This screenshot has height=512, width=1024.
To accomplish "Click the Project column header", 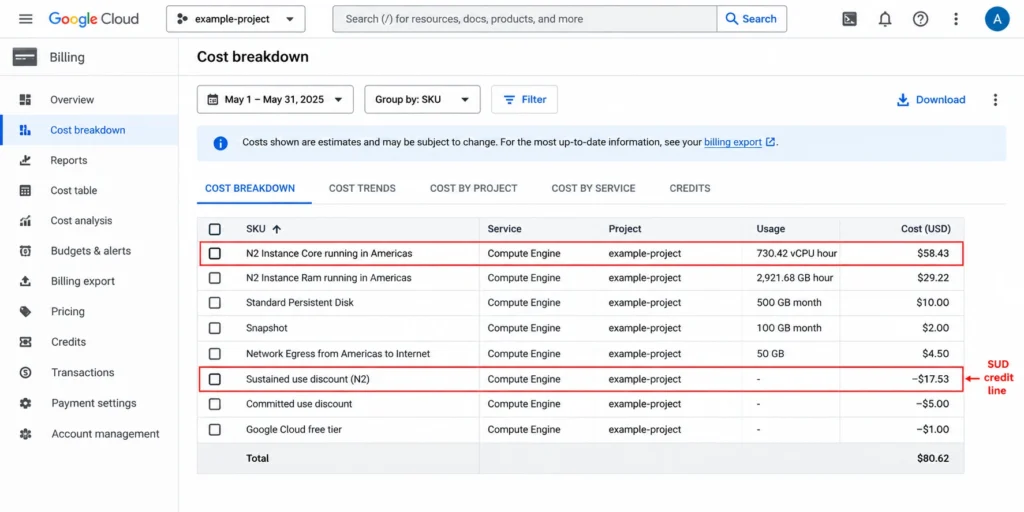I will [x=625, y=229].
